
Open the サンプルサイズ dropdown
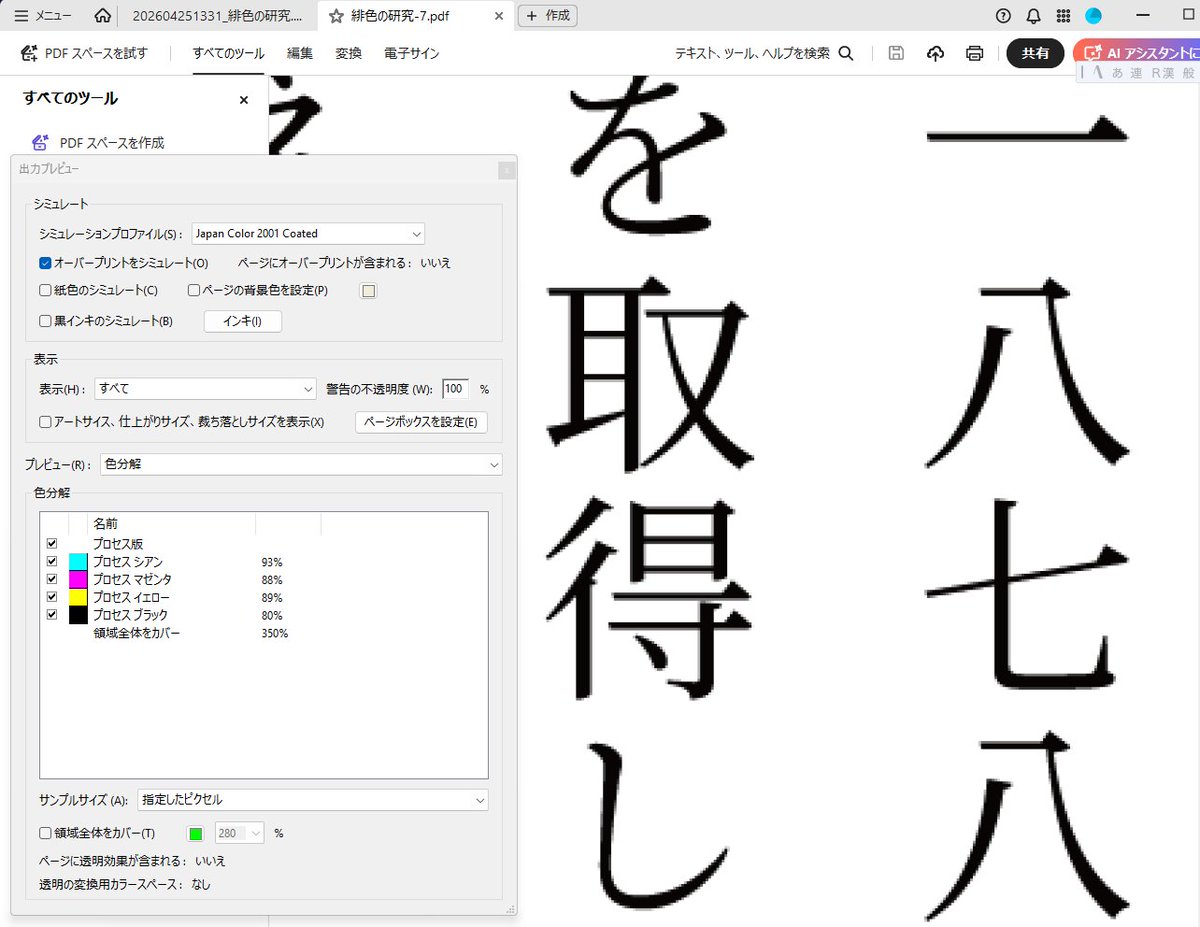pyautogui.click(x=313, y=800)
